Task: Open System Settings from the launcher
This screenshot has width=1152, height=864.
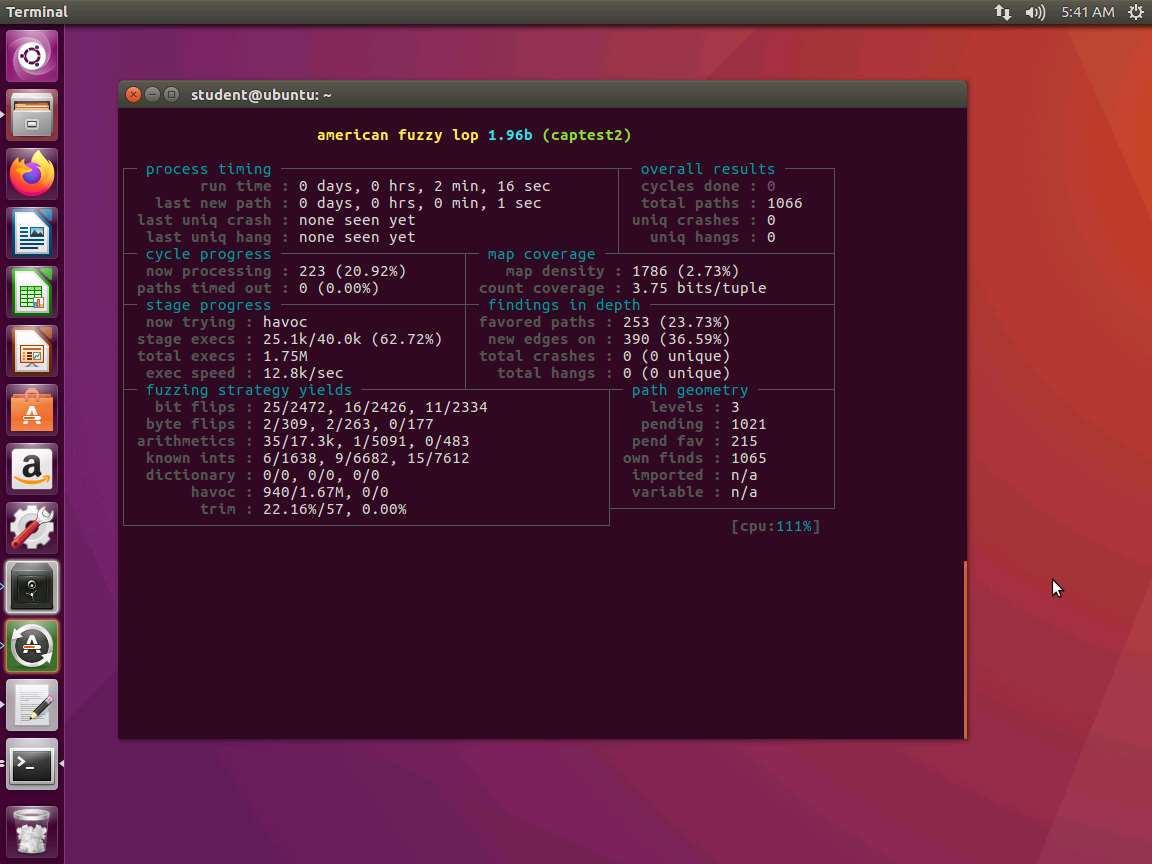Action: [32, 529]
